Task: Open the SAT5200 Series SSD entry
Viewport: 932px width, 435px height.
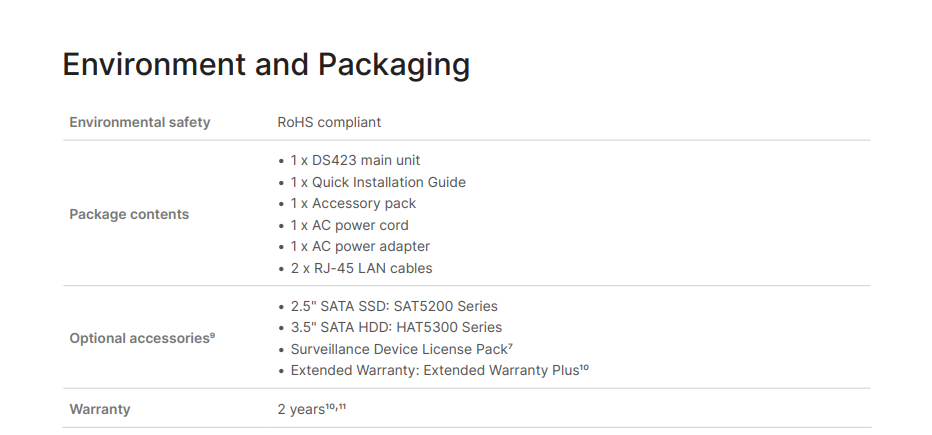Action: pyautogui.click(x=394, y=306)
